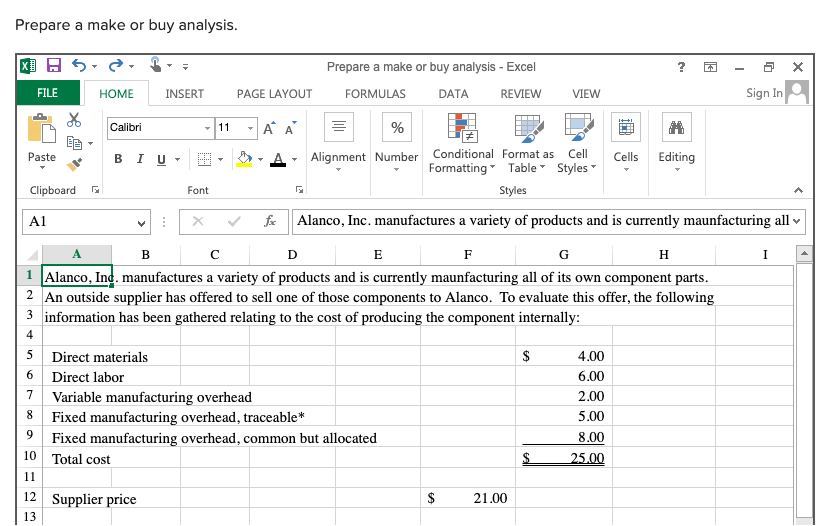This screenshot has height=526, width=822.
Task: Click the Format Painter brush icon
Action: pos(74,165)
